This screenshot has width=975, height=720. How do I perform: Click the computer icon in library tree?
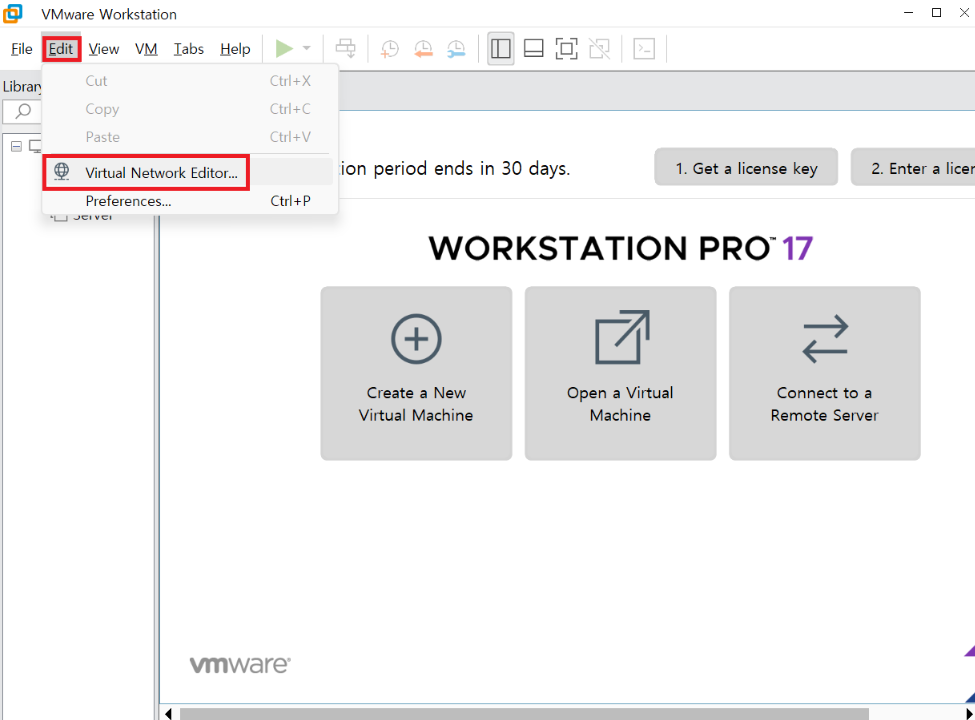coord(35,147)
